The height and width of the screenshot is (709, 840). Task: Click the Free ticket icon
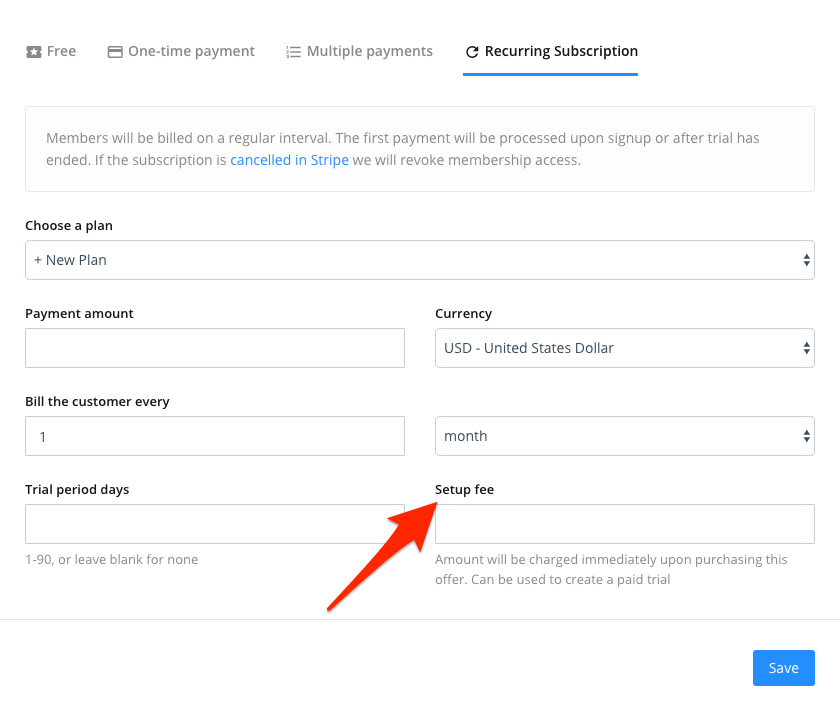click(x=34, y=52)
